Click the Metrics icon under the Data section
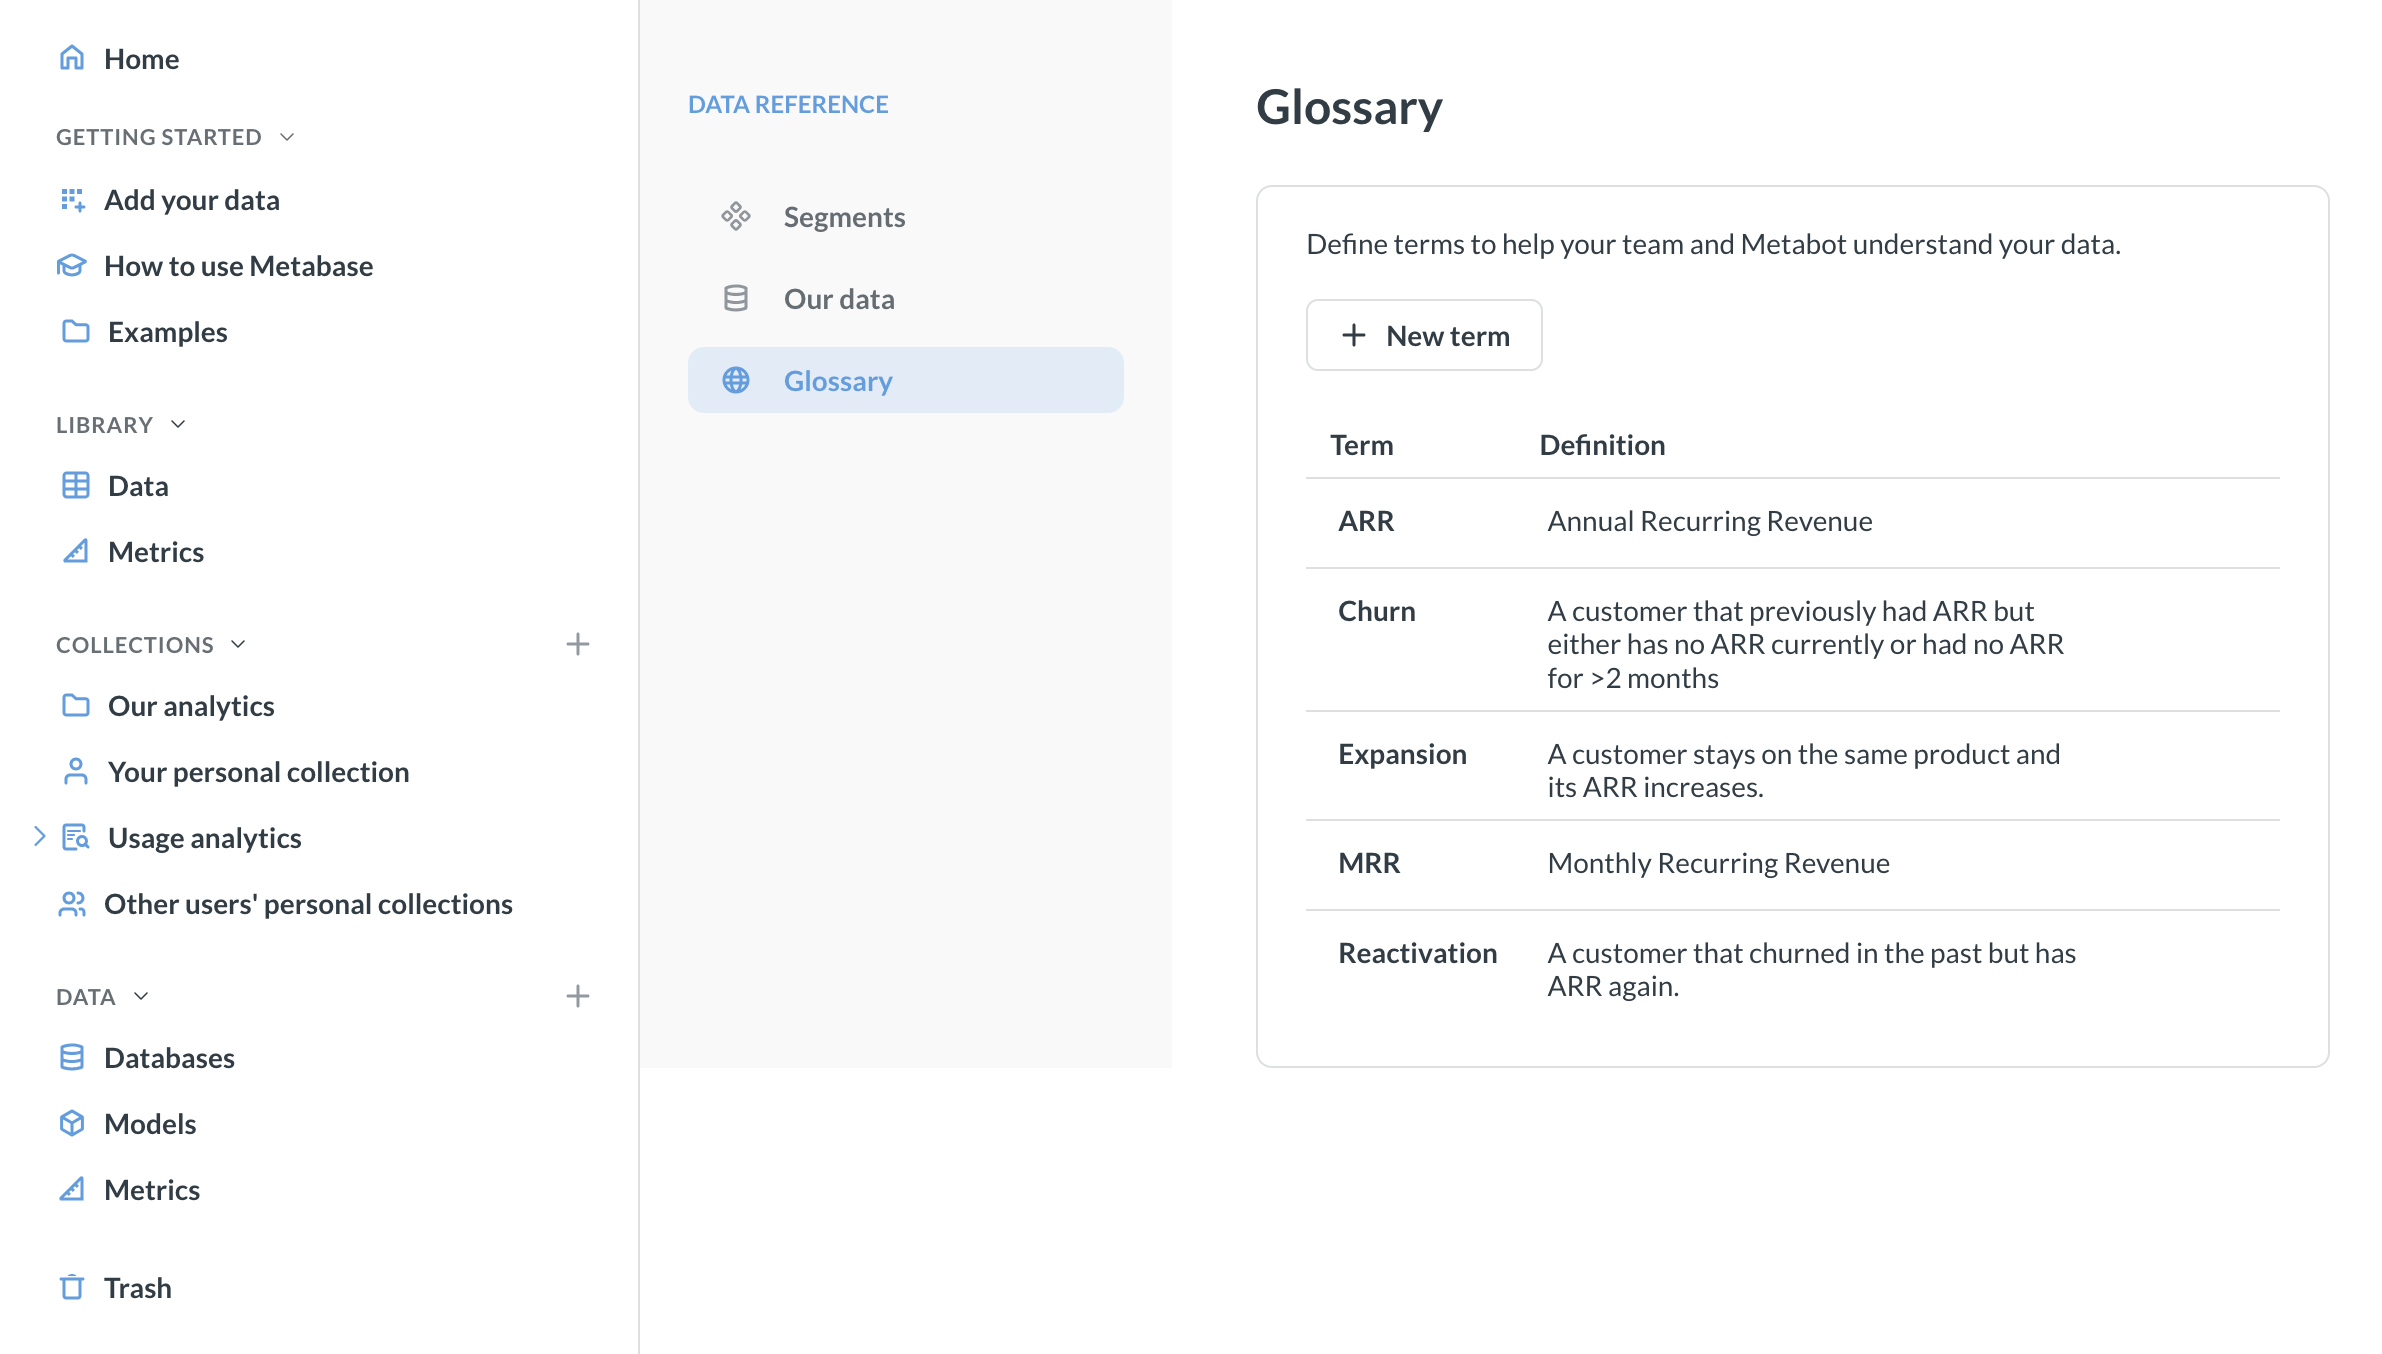The image size is (2382, 1354). 72,1190
